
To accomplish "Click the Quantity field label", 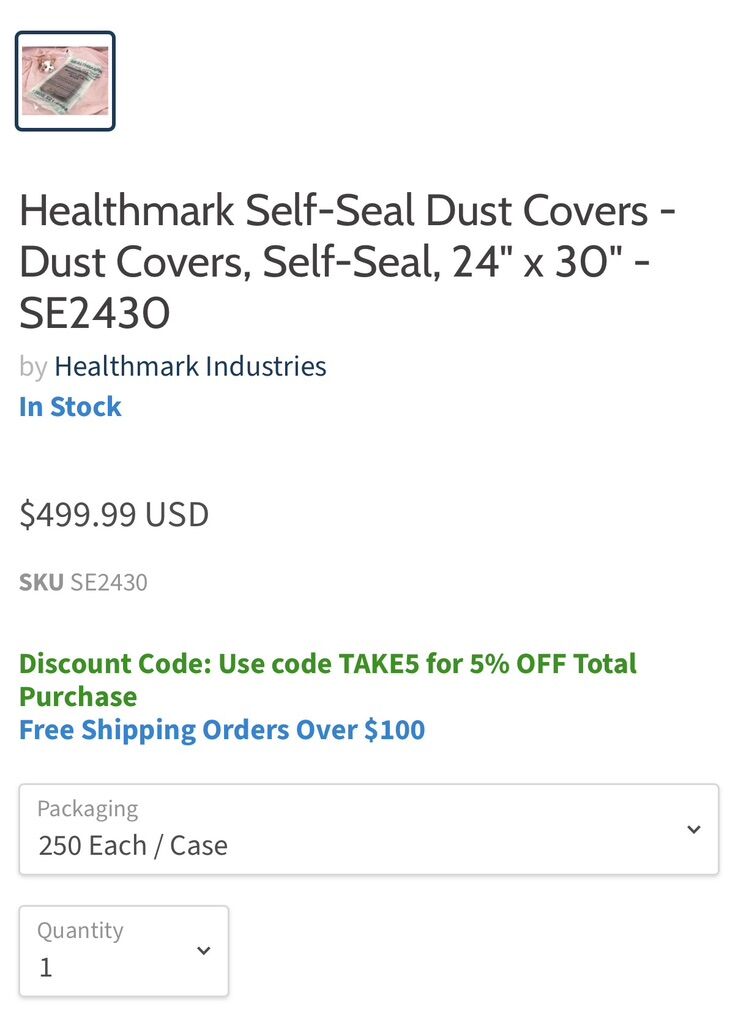I will (80, 930).
